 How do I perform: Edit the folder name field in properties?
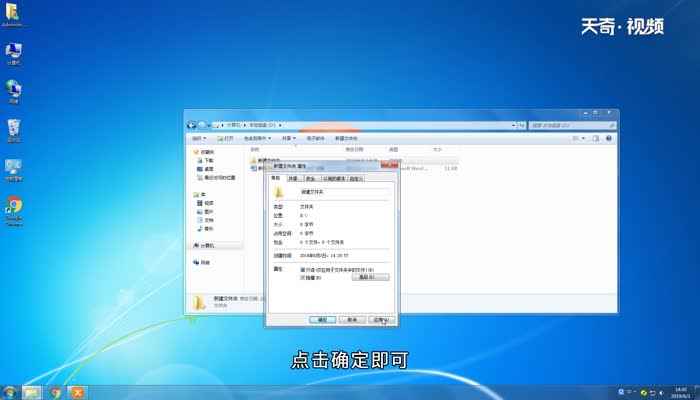coord(345,192)
